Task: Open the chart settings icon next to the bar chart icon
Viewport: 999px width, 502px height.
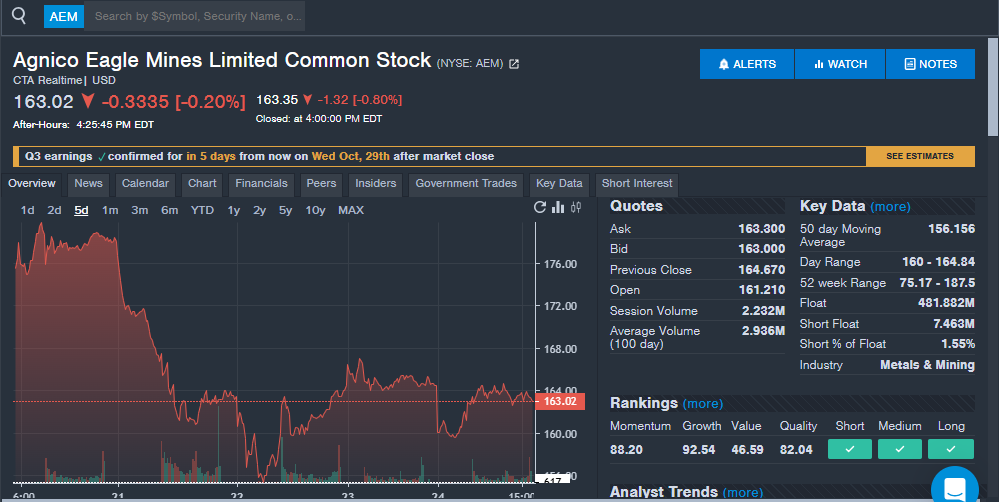Action: (x=576, y=207)
